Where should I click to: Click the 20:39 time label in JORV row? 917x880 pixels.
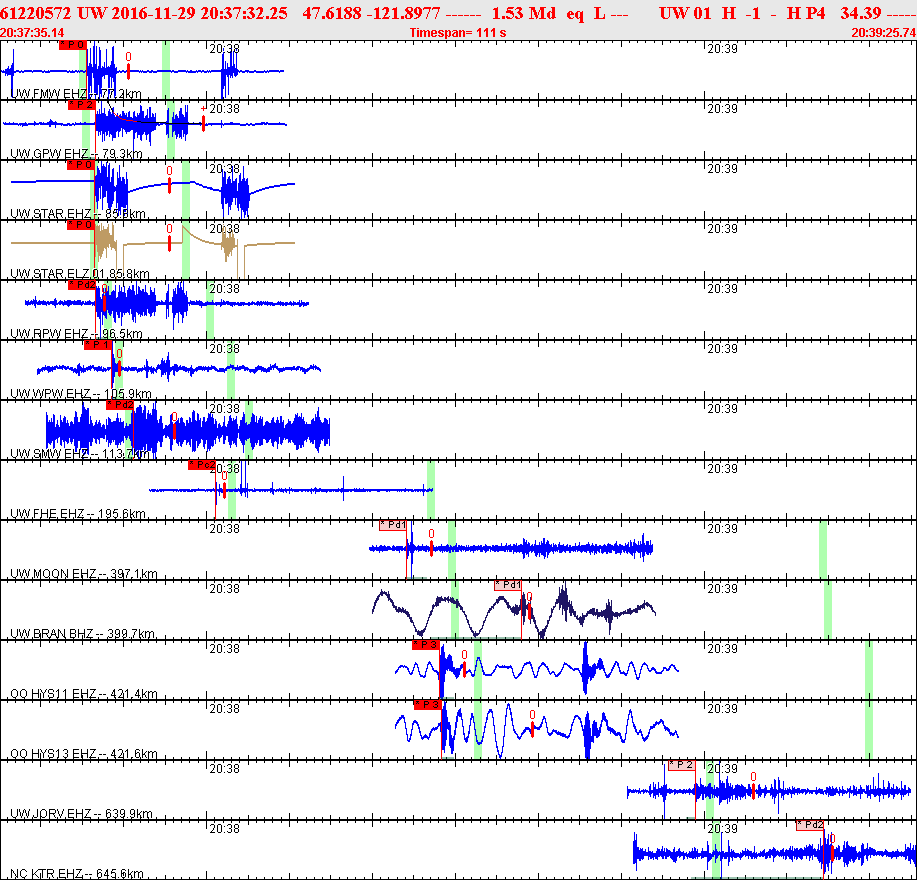[722, 768]
